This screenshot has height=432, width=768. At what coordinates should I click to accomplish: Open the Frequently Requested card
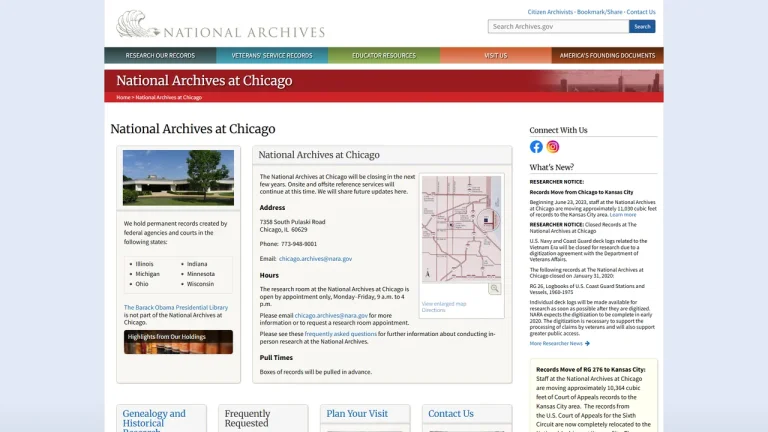point(247,418)
